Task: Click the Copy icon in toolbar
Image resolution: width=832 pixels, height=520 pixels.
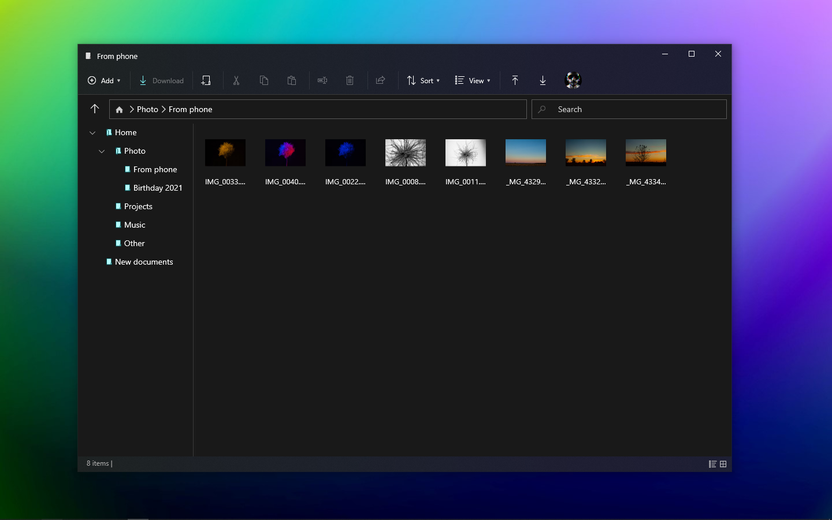Action: coord(264,81)
